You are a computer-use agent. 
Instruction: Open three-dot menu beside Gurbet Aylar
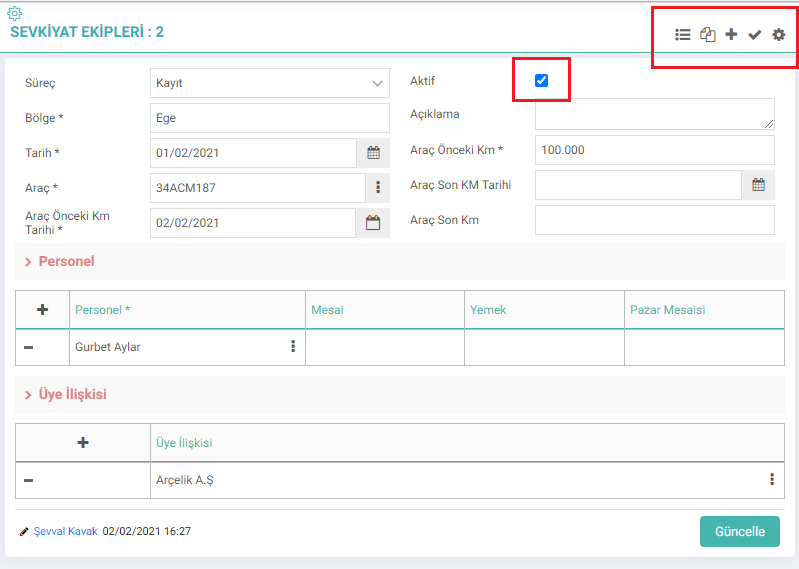coord(293,346)
